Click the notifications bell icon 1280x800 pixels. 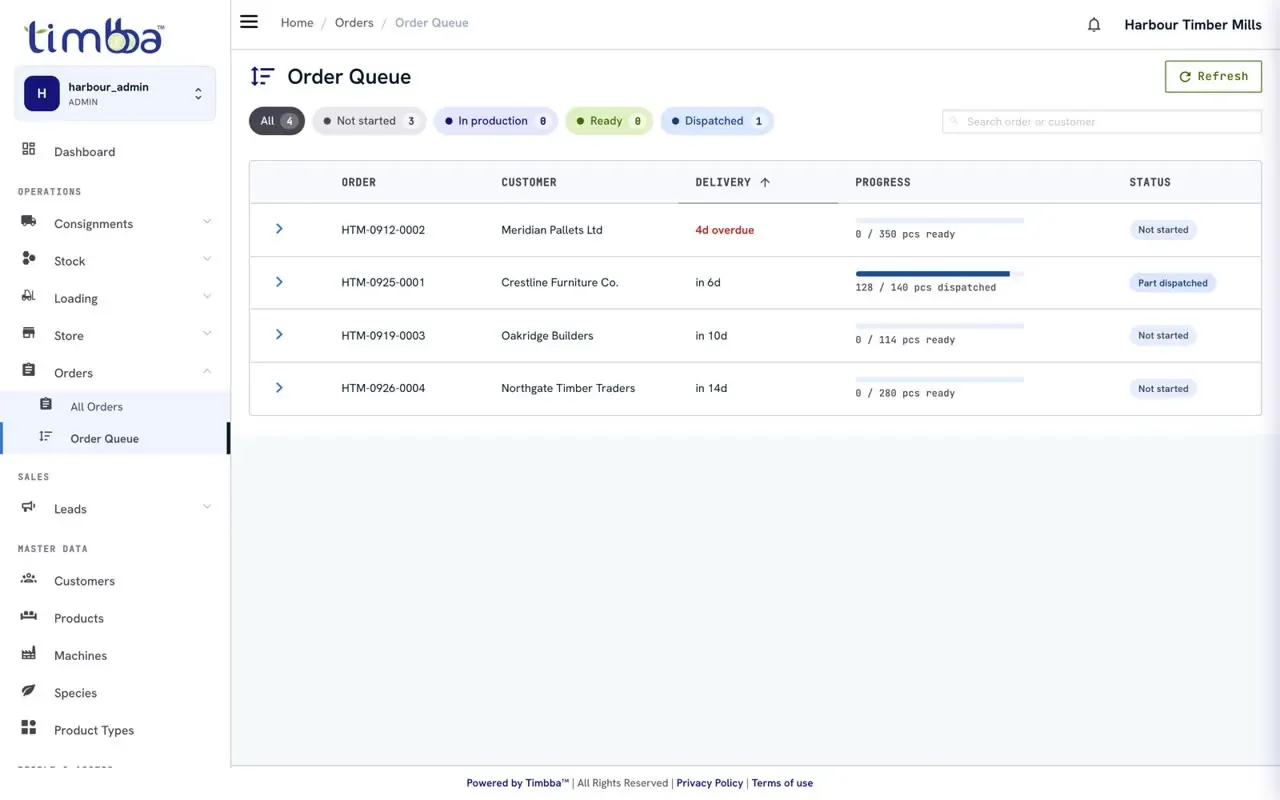(1094, 25)
